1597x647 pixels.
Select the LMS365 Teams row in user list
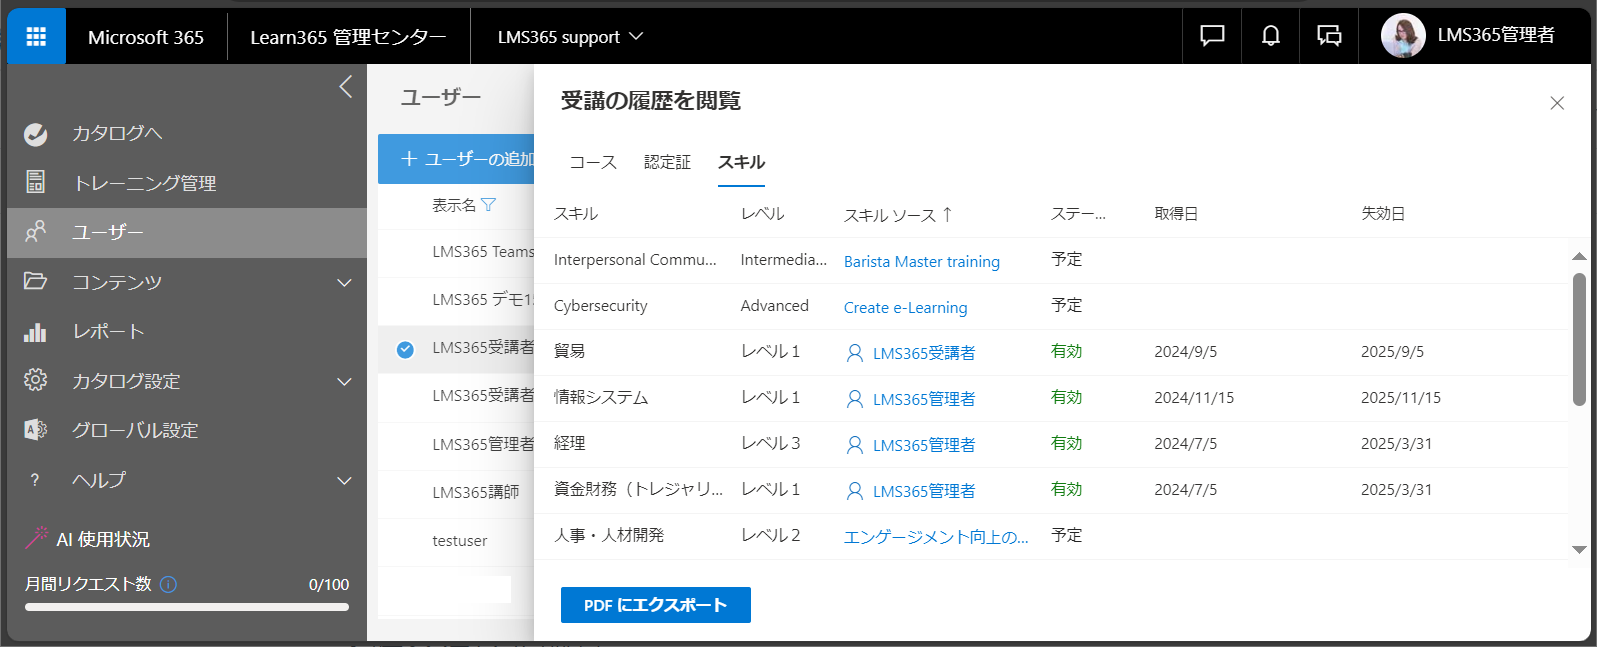click(x=456, y=252)
